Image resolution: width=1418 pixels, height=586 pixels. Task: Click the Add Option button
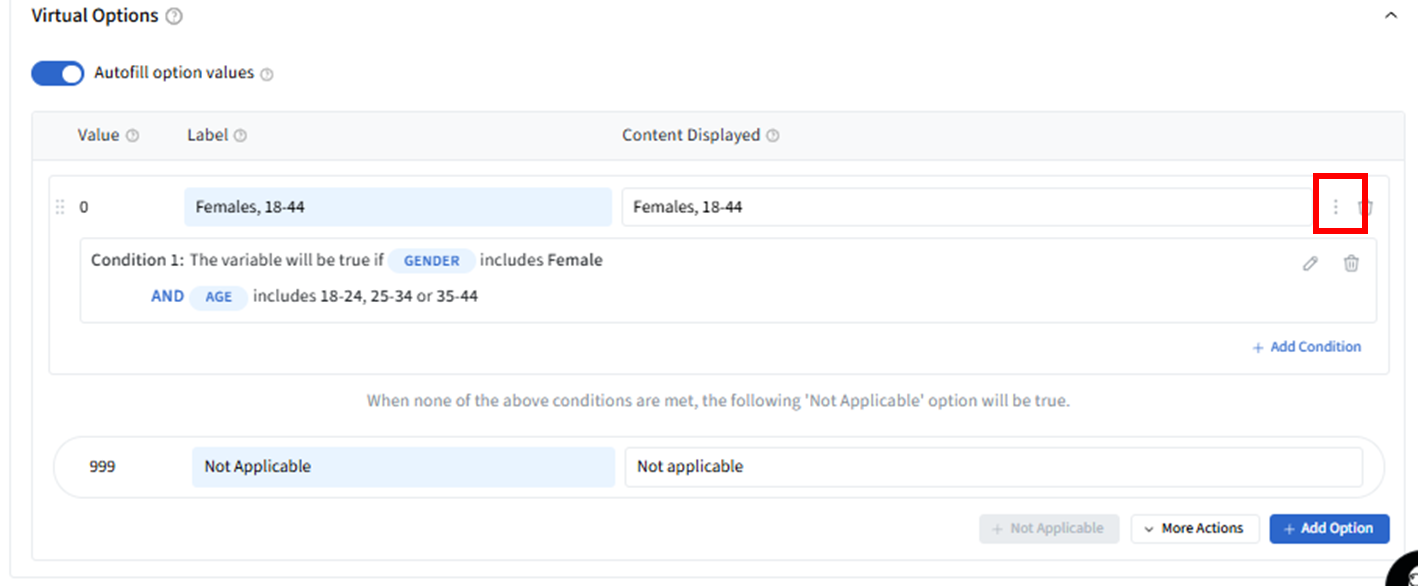[x=1329, y=528]
